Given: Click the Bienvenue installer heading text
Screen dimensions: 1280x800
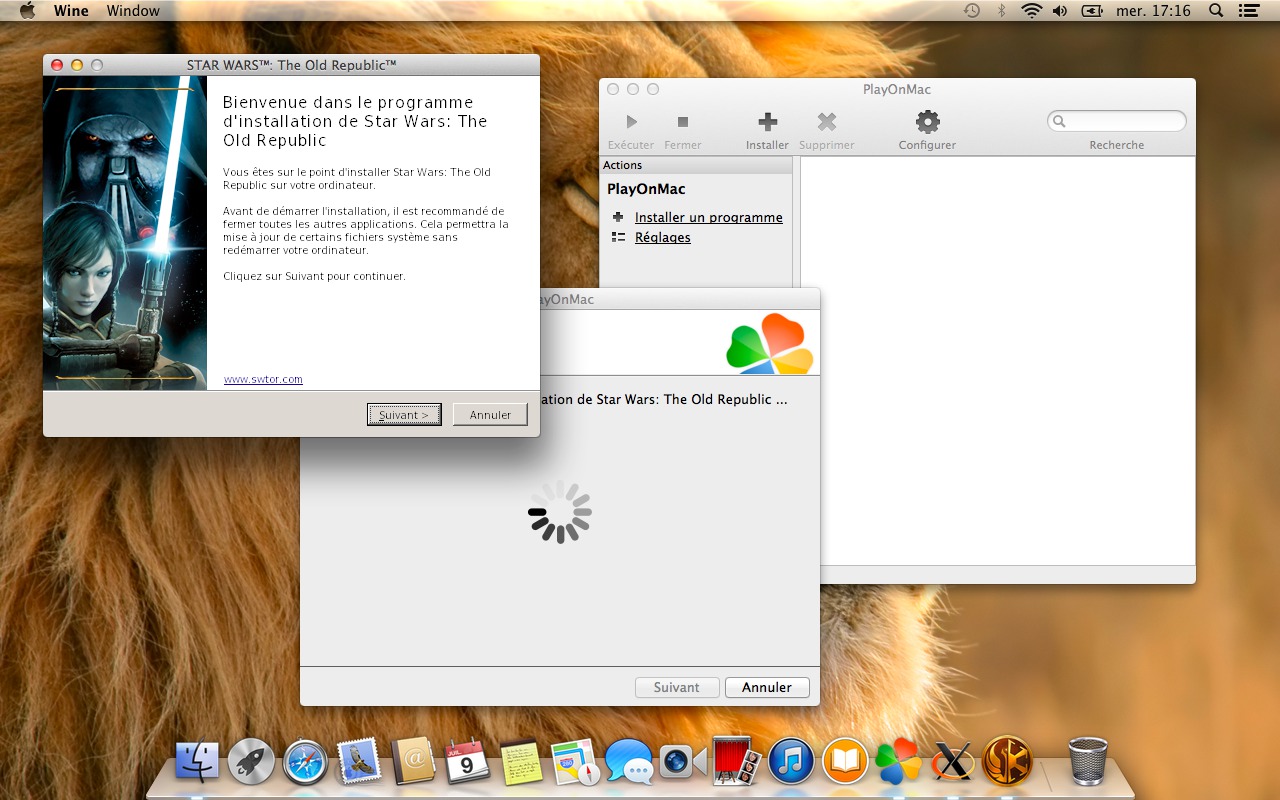Looking at the screenshot, I should [355, 121].
